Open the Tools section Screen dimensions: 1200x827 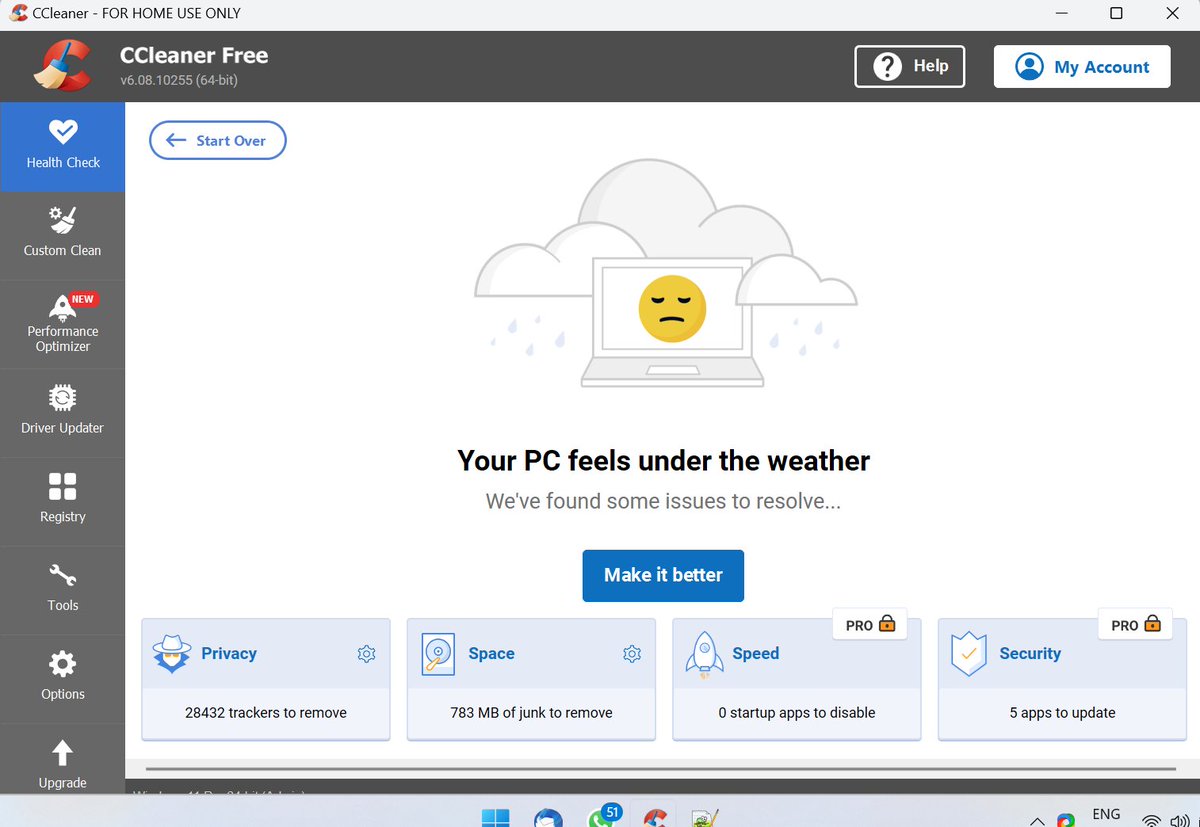[x=62, y=590]
